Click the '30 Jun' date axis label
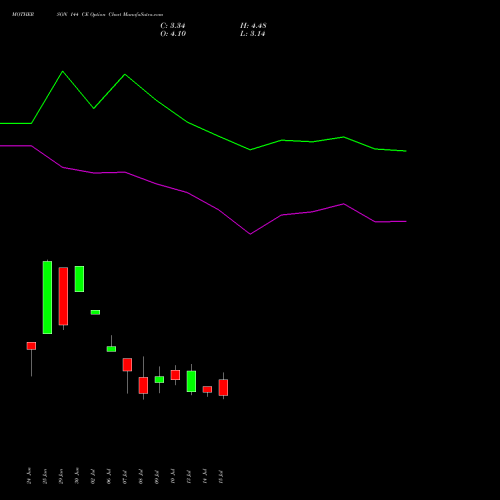The width and height of the screenshot is (500, 500). click(x=77, y=476)
